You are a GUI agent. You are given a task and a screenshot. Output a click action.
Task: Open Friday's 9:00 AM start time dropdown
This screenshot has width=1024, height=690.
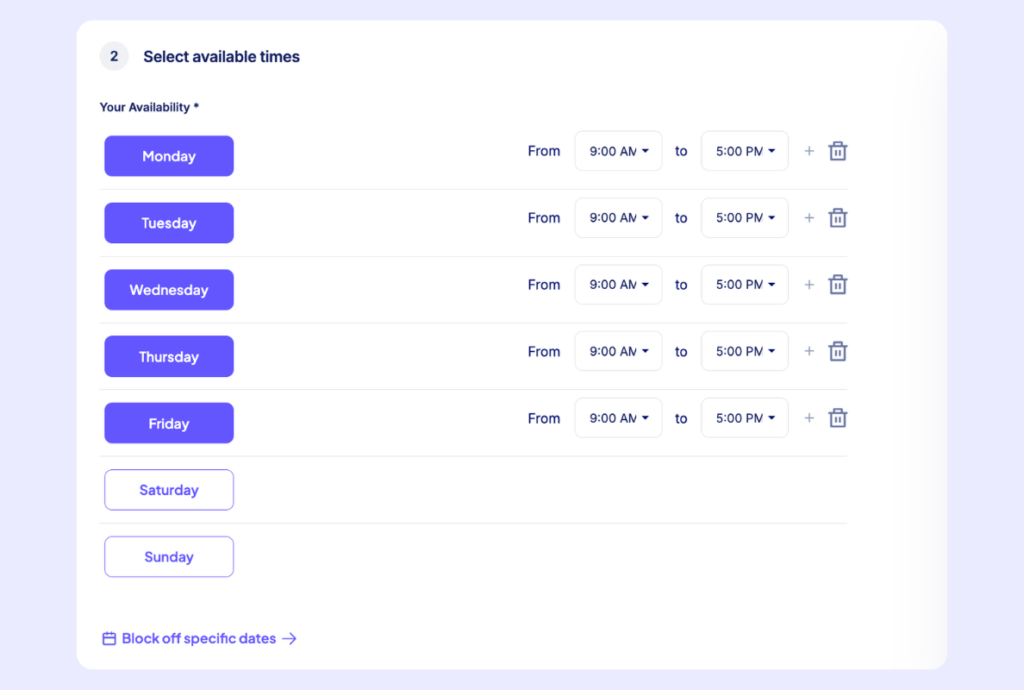point(618,418)
